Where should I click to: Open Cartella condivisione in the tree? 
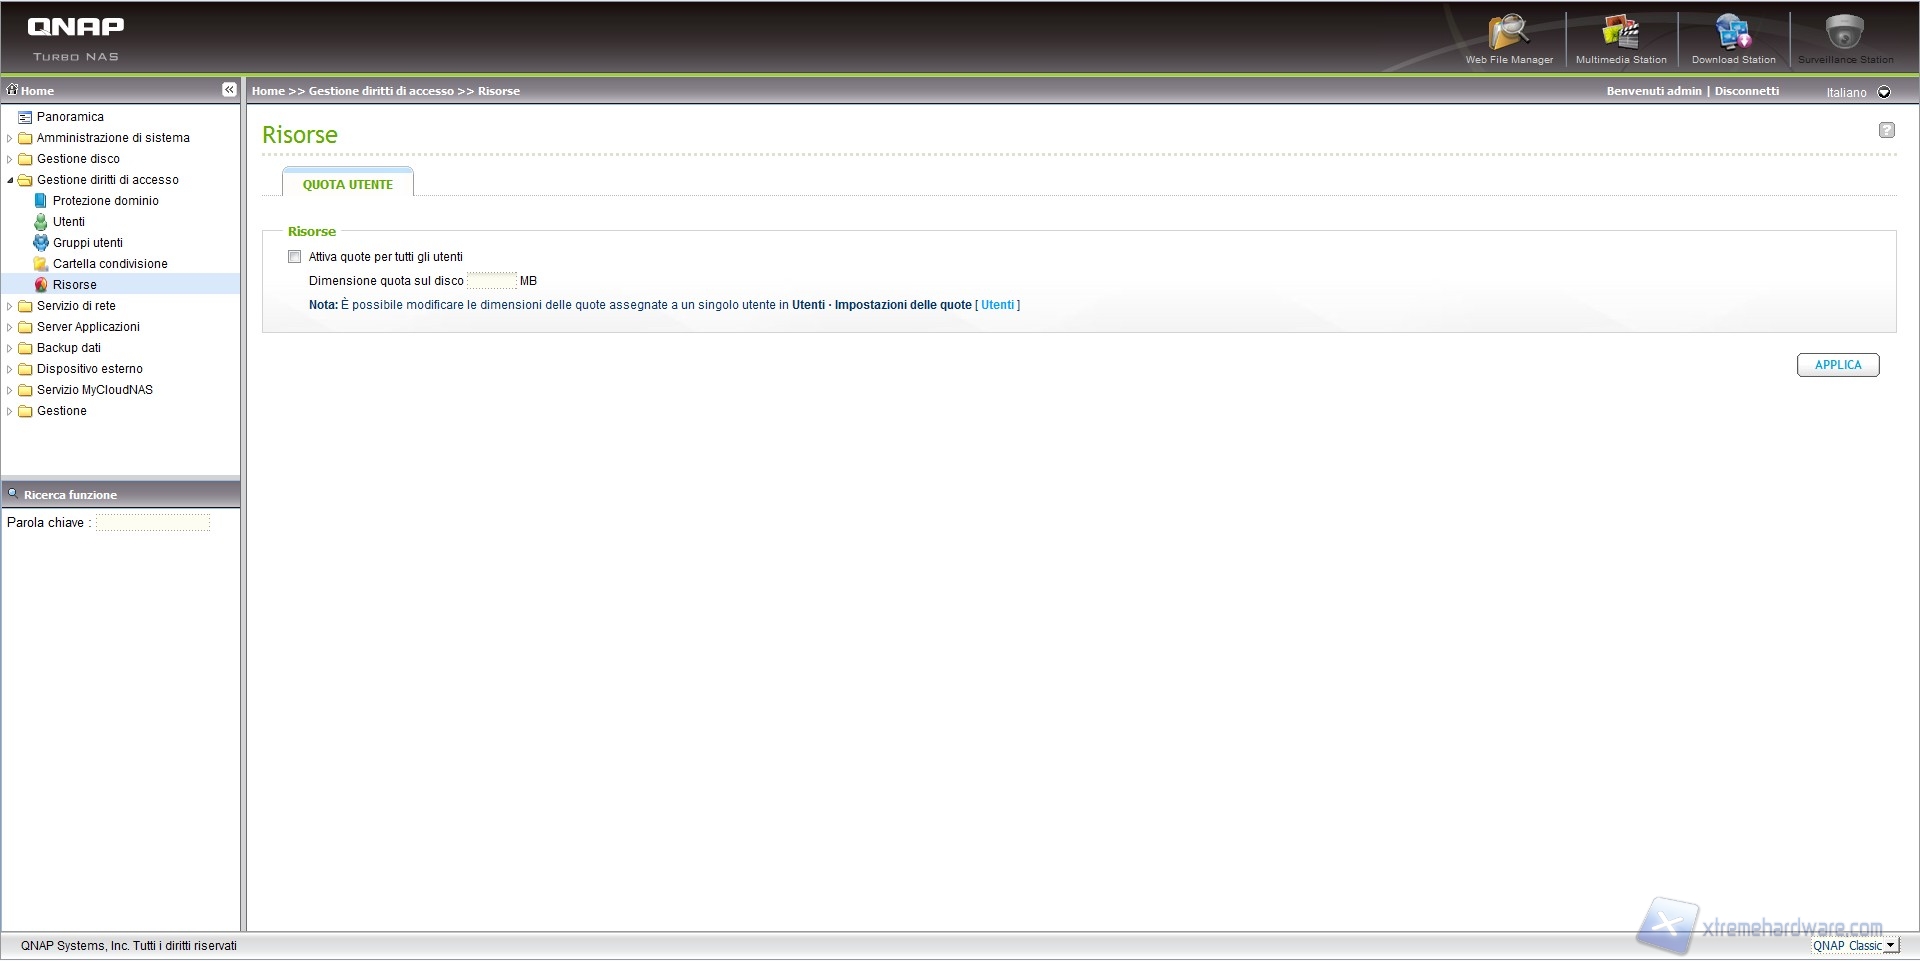click(x=110, y=264)
